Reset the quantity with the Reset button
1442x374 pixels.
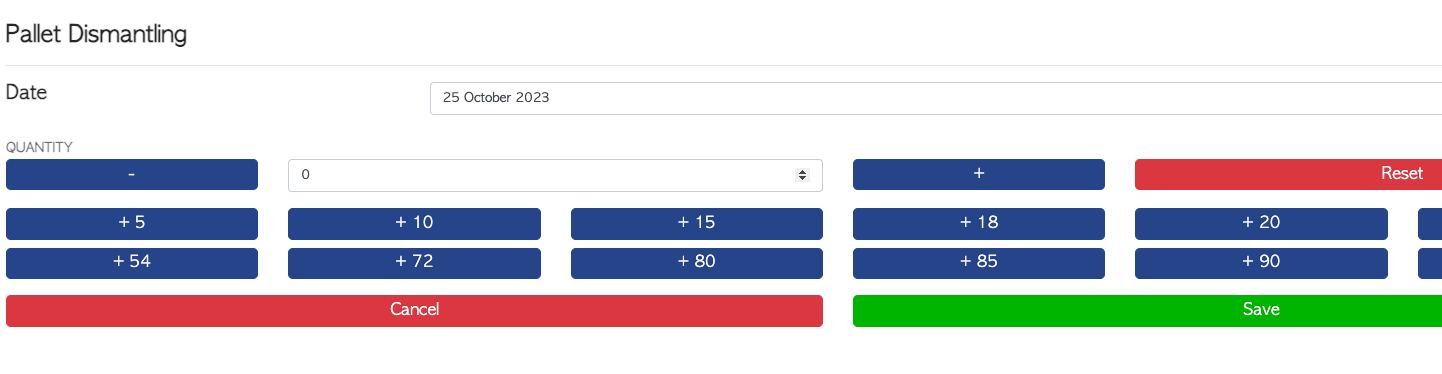tap(1288, 174)
